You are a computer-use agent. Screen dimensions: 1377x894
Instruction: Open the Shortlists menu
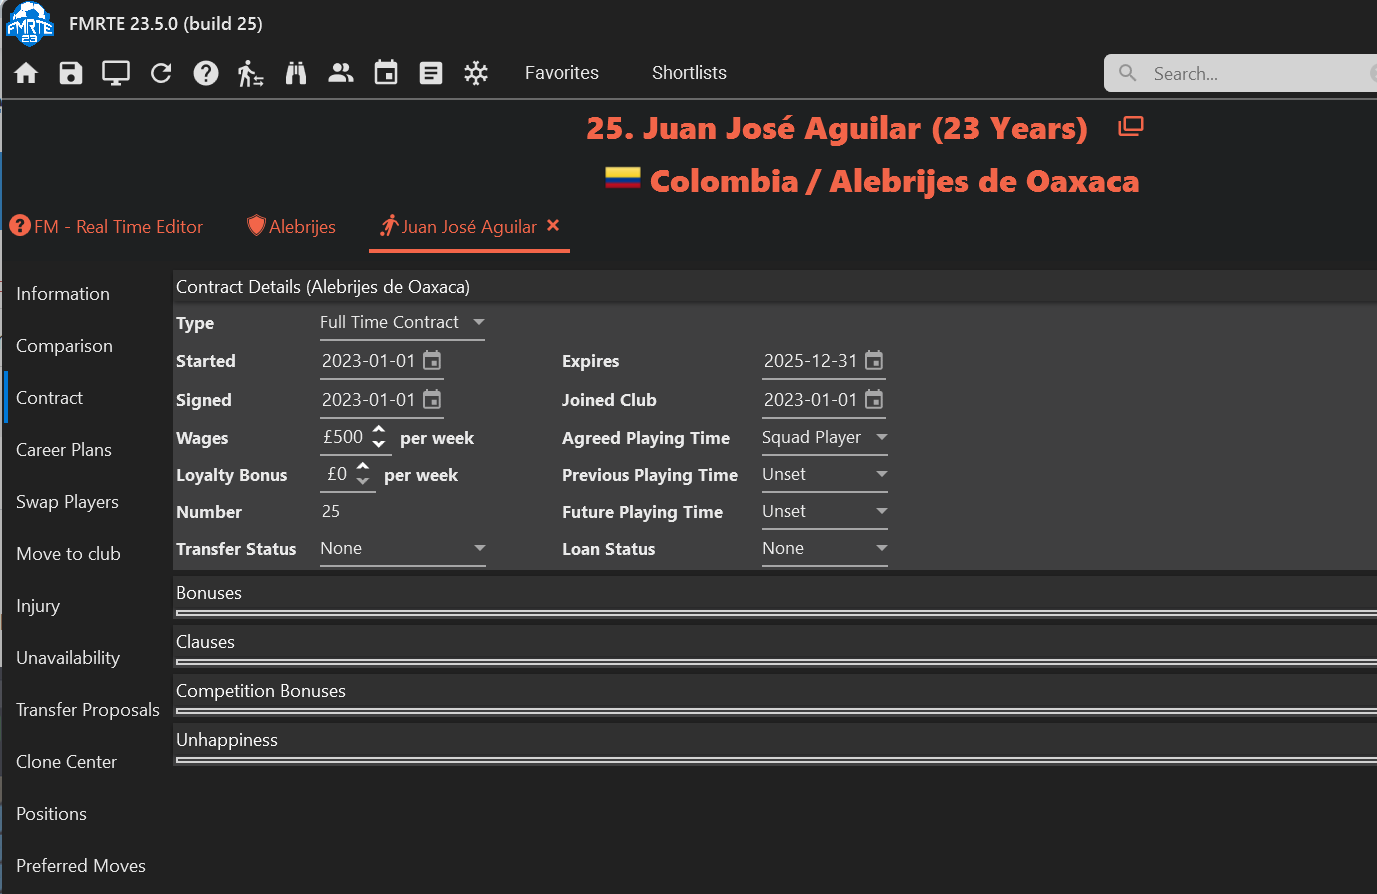coord(689,73)
